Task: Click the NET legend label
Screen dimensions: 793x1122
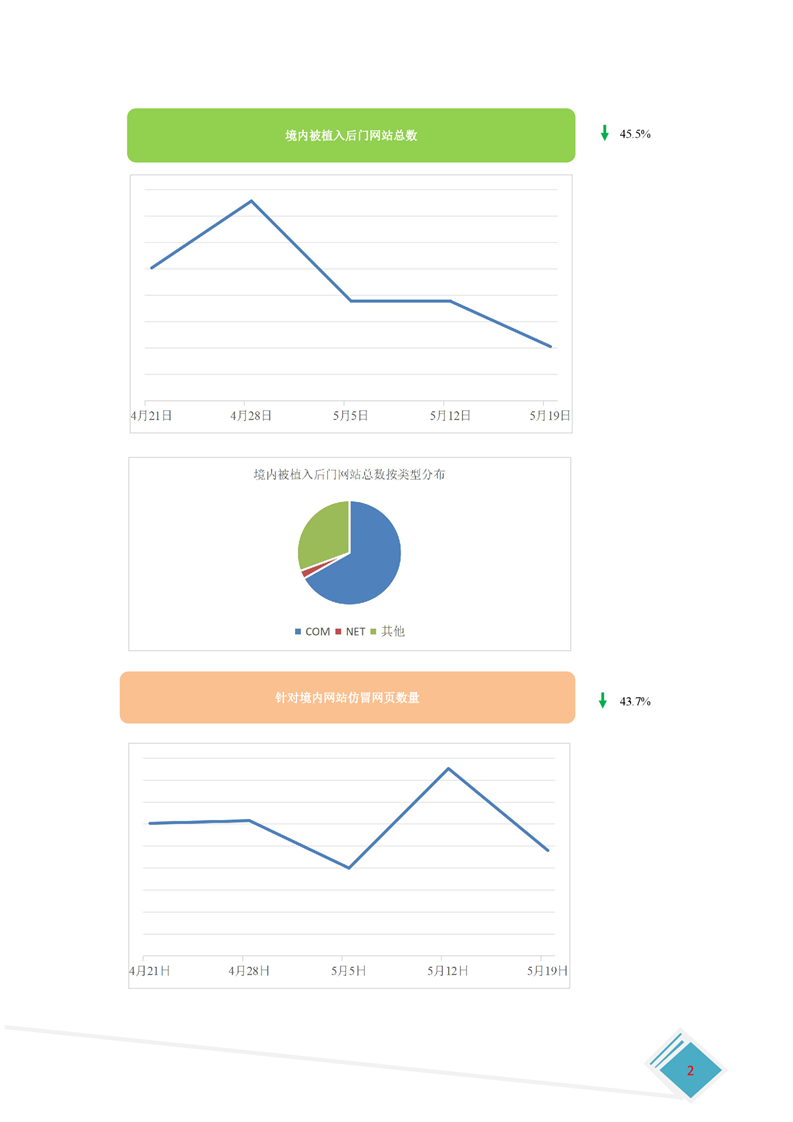Action: (355, 632)
